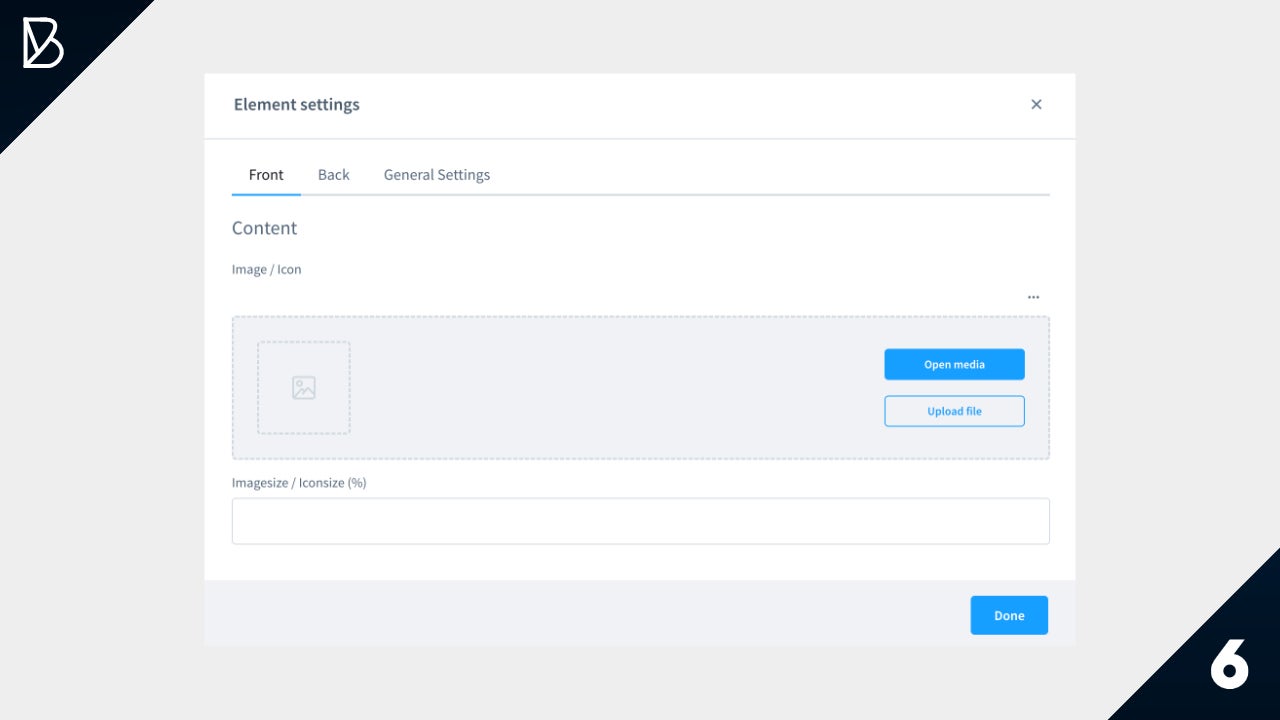Confirm with the Done button

coord(1009,615)
